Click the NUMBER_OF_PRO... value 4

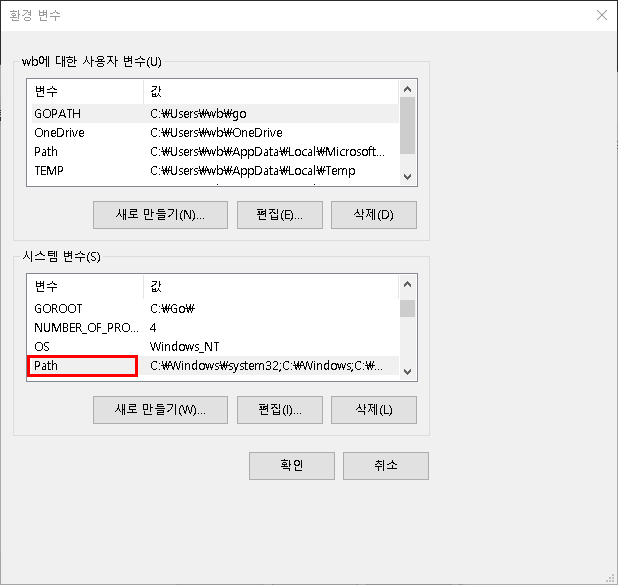[x=153, y=328]
